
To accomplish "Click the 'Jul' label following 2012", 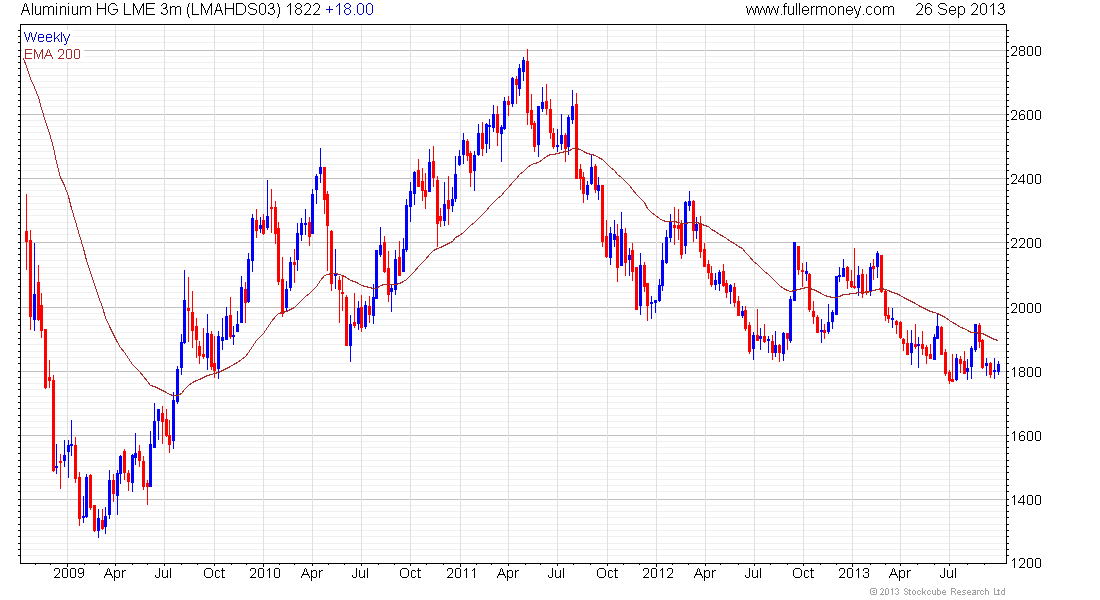I will coord(753,573).
